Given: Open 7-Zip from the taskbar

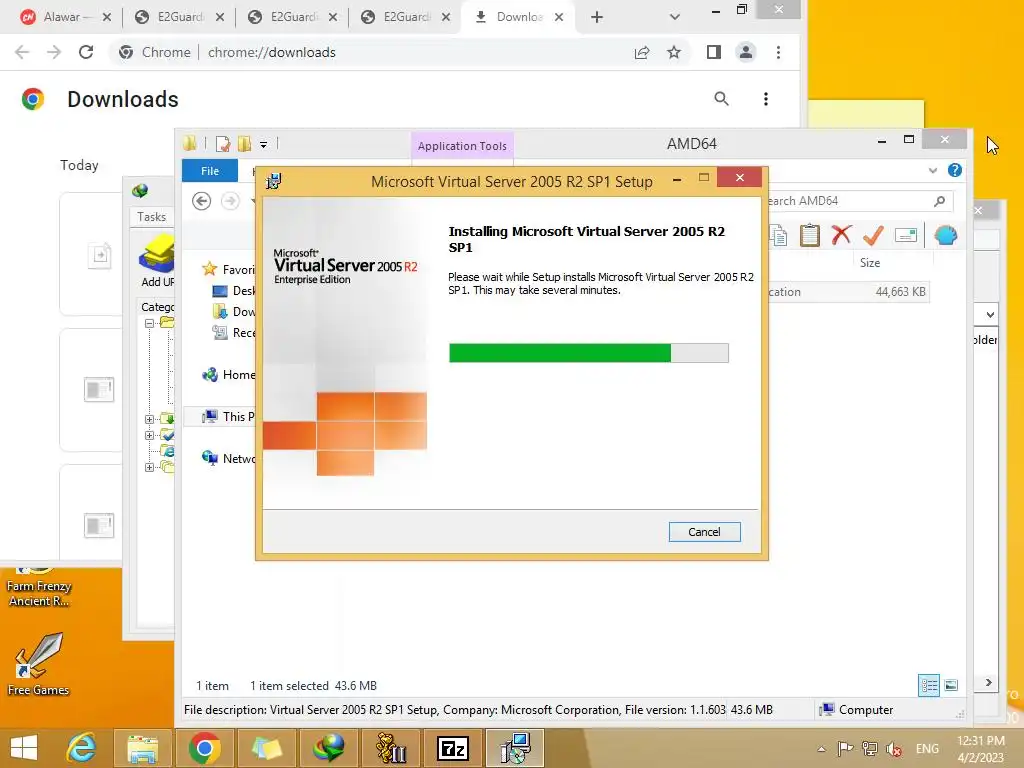Looking at the screenshot, I should (x=453, y=747).
